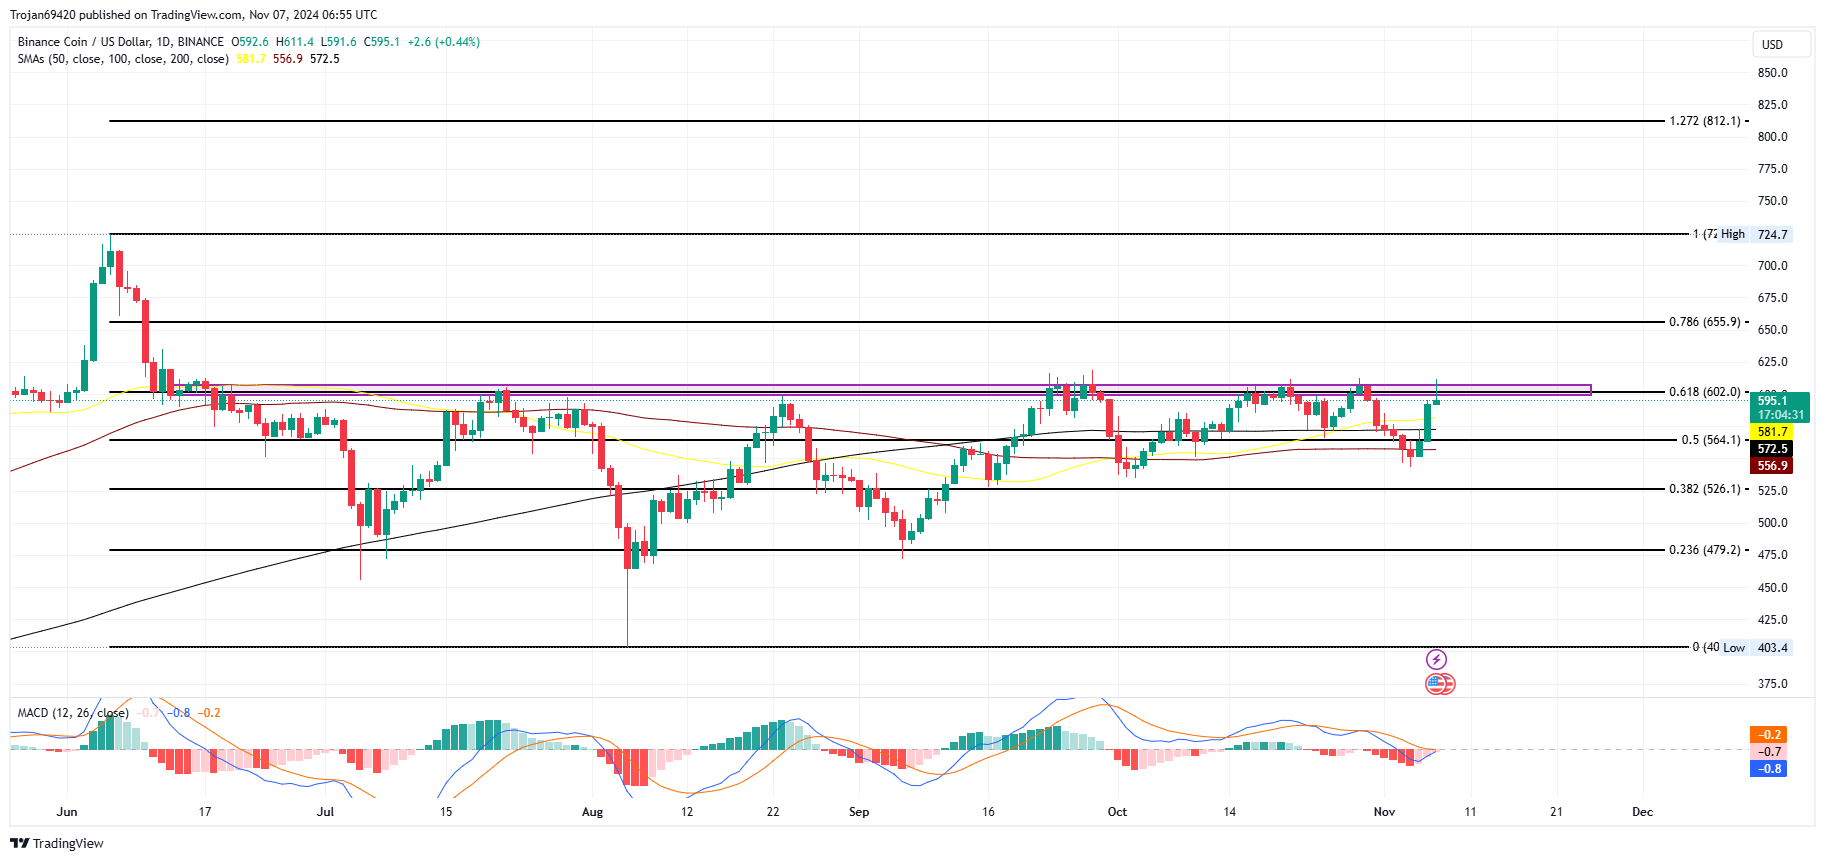
Task: Select the yellow 581.7 price-axis label
Action: 1772,432
